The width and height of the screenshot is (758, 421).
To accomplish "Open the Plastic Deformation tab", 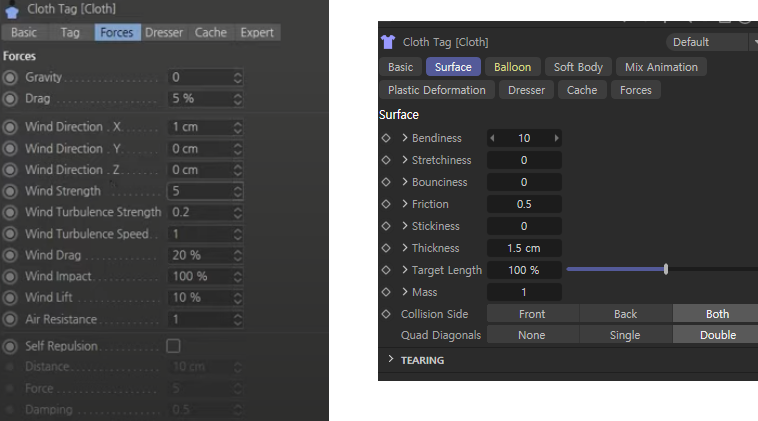I will [x=436, y=90].
